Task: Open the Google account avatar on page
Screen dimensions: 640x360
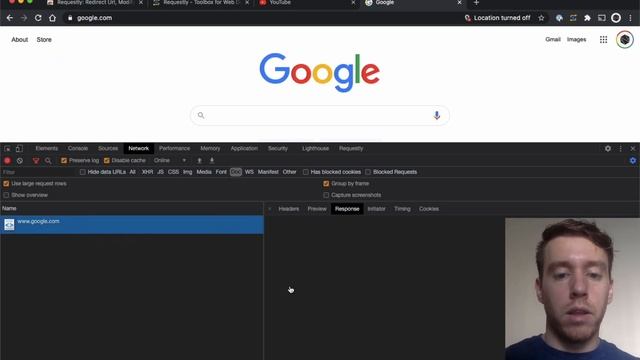Action: click(x=624, y=40)
